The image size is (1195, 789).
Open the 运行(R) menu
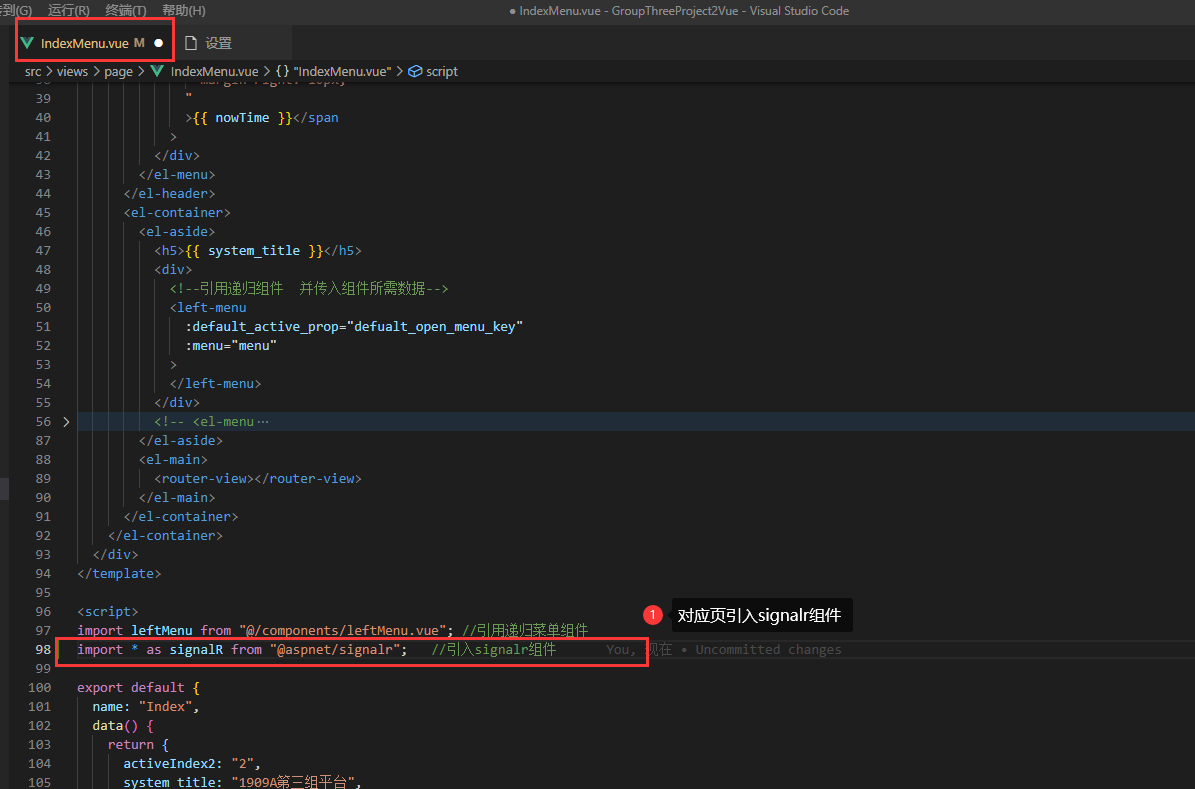coord(68,10)
